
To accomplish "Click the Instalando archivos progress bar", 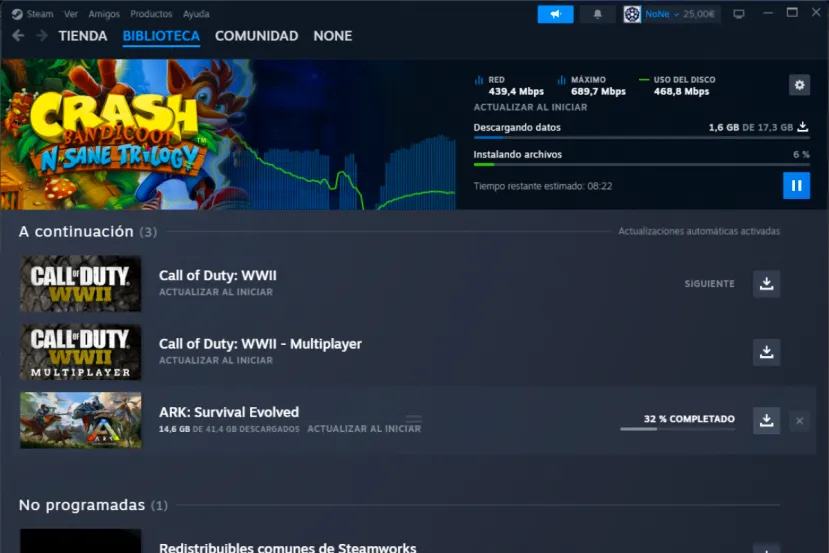I will (x=641, y=164).
